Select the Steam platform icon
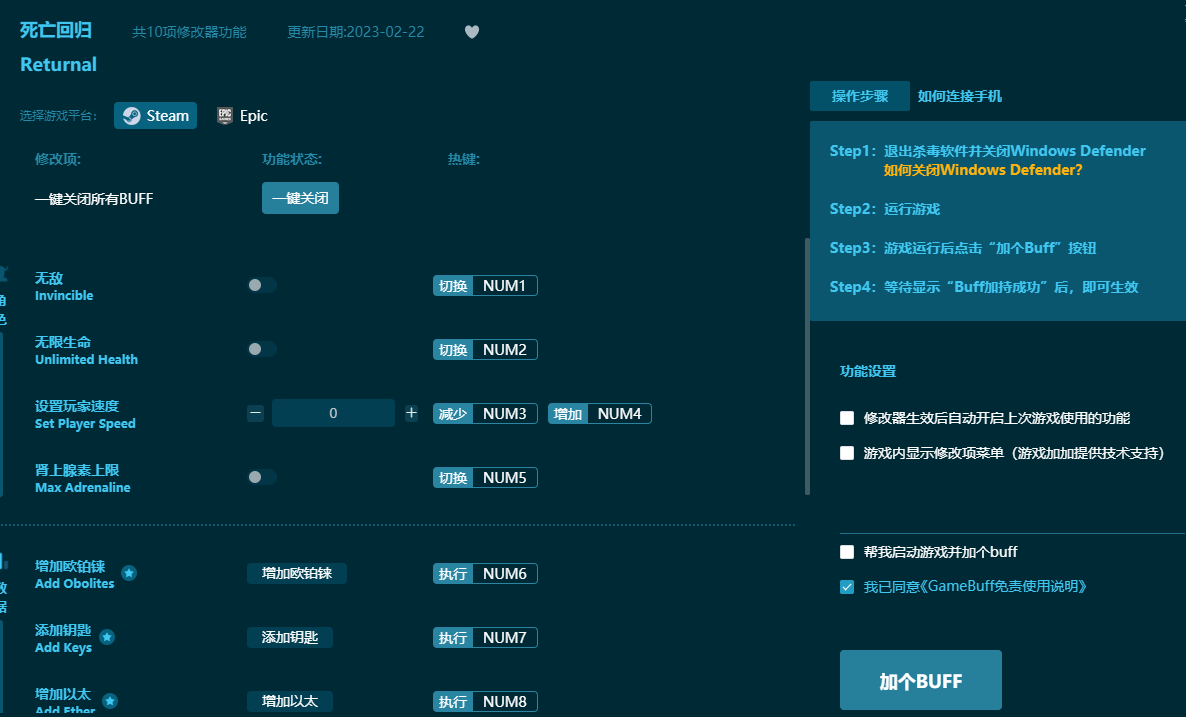Screen dimensions: 1186x717 pos(132,116)
